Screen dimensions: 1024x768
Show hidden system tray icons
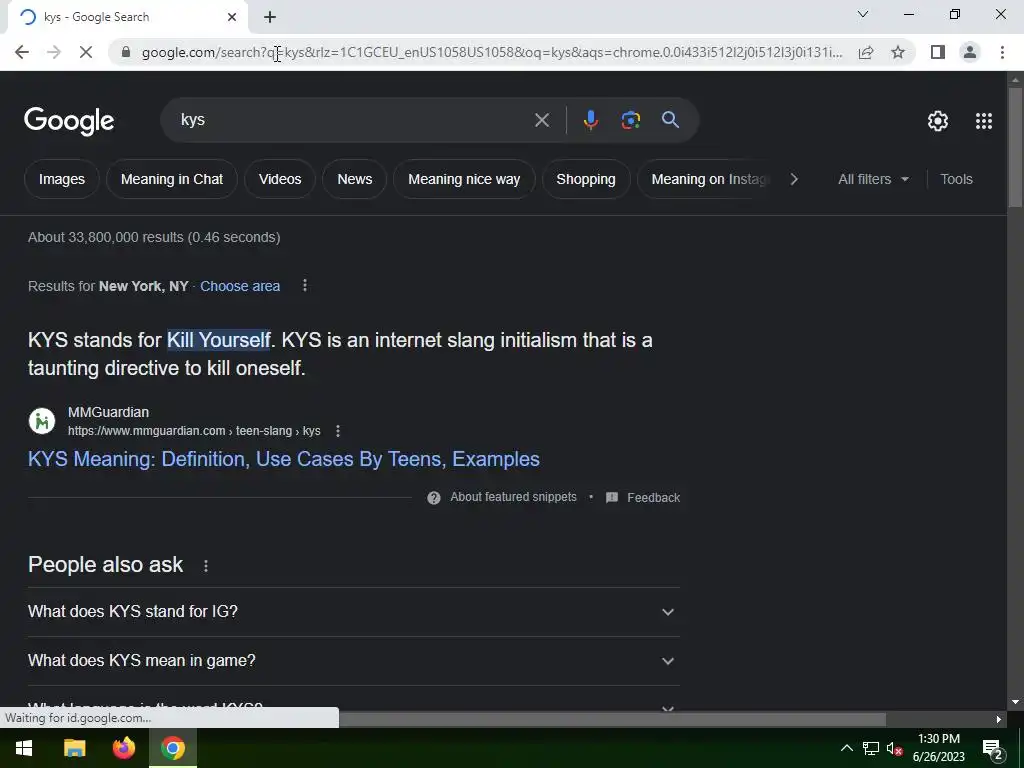[x=846, y=748]
